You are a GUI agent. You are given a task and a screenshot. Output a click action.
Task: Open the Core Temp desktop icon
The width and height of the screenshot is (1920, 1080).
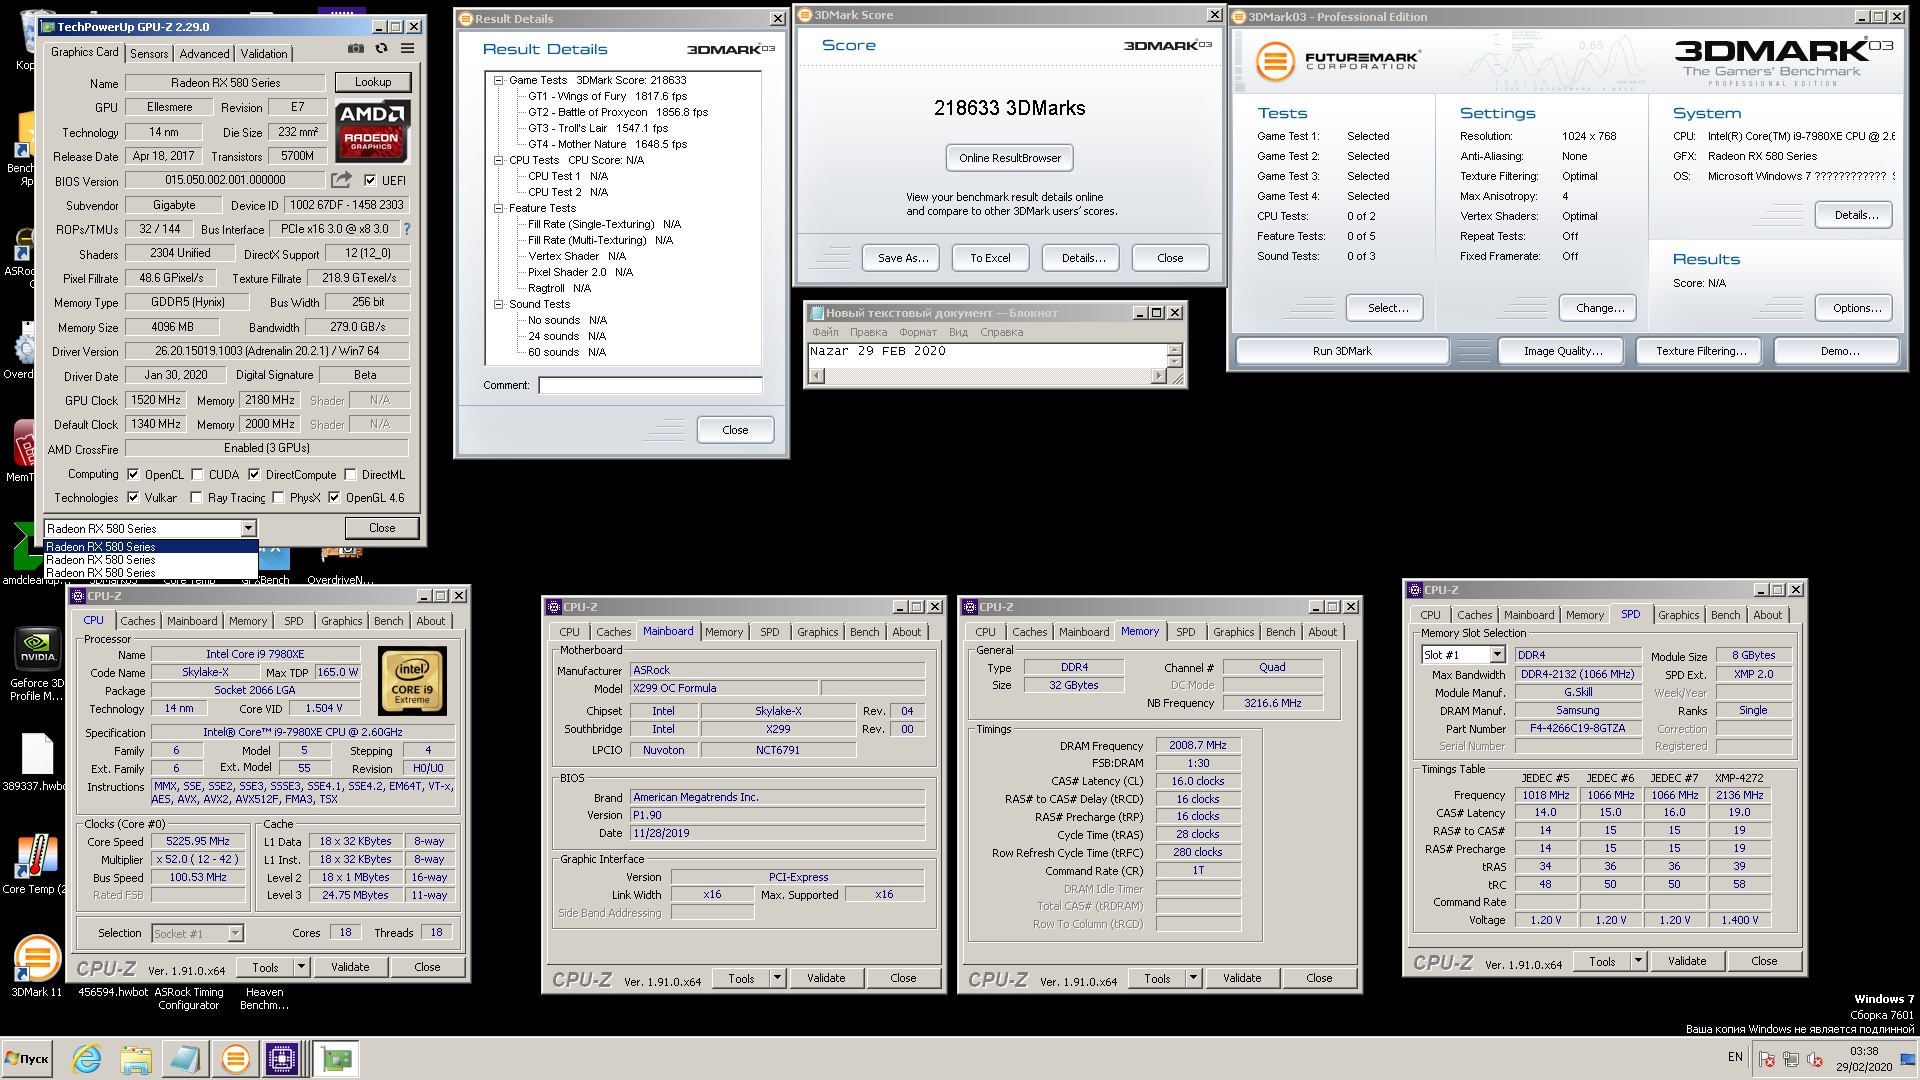(x=37, y=857)
